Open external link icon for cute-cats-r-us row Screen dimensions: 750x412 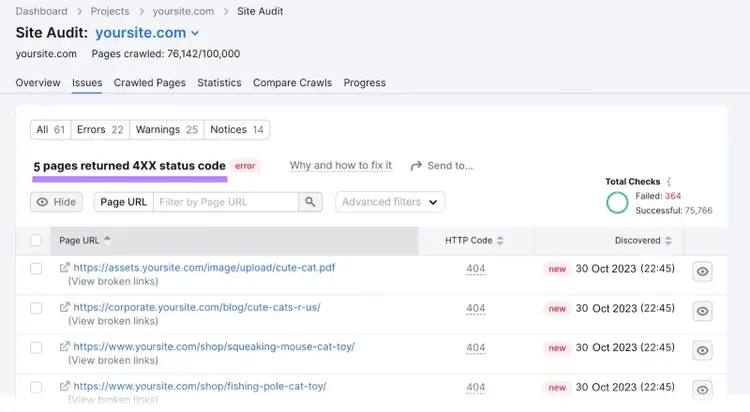65,307
